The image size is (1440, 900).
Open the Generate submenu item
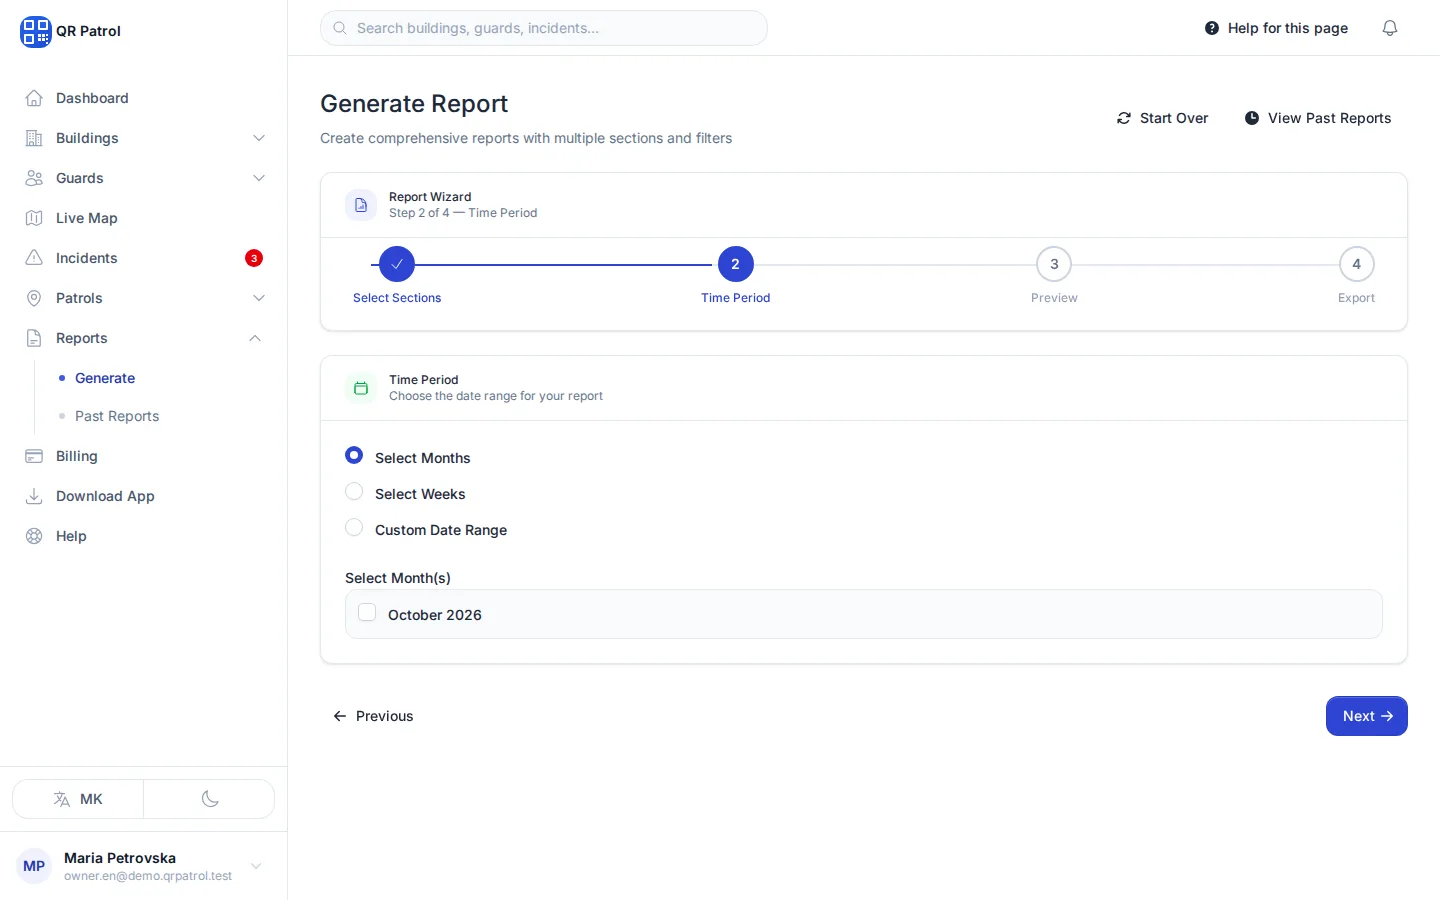105,378
